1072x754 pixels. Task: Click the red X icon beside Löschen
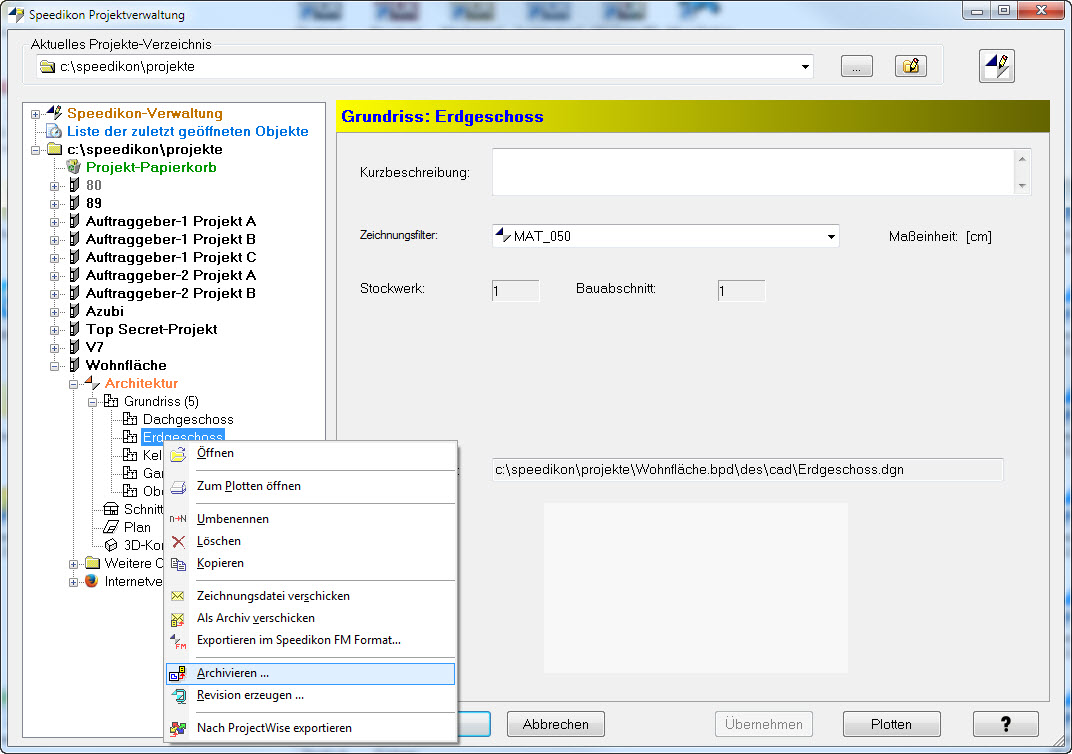[178, 541]
